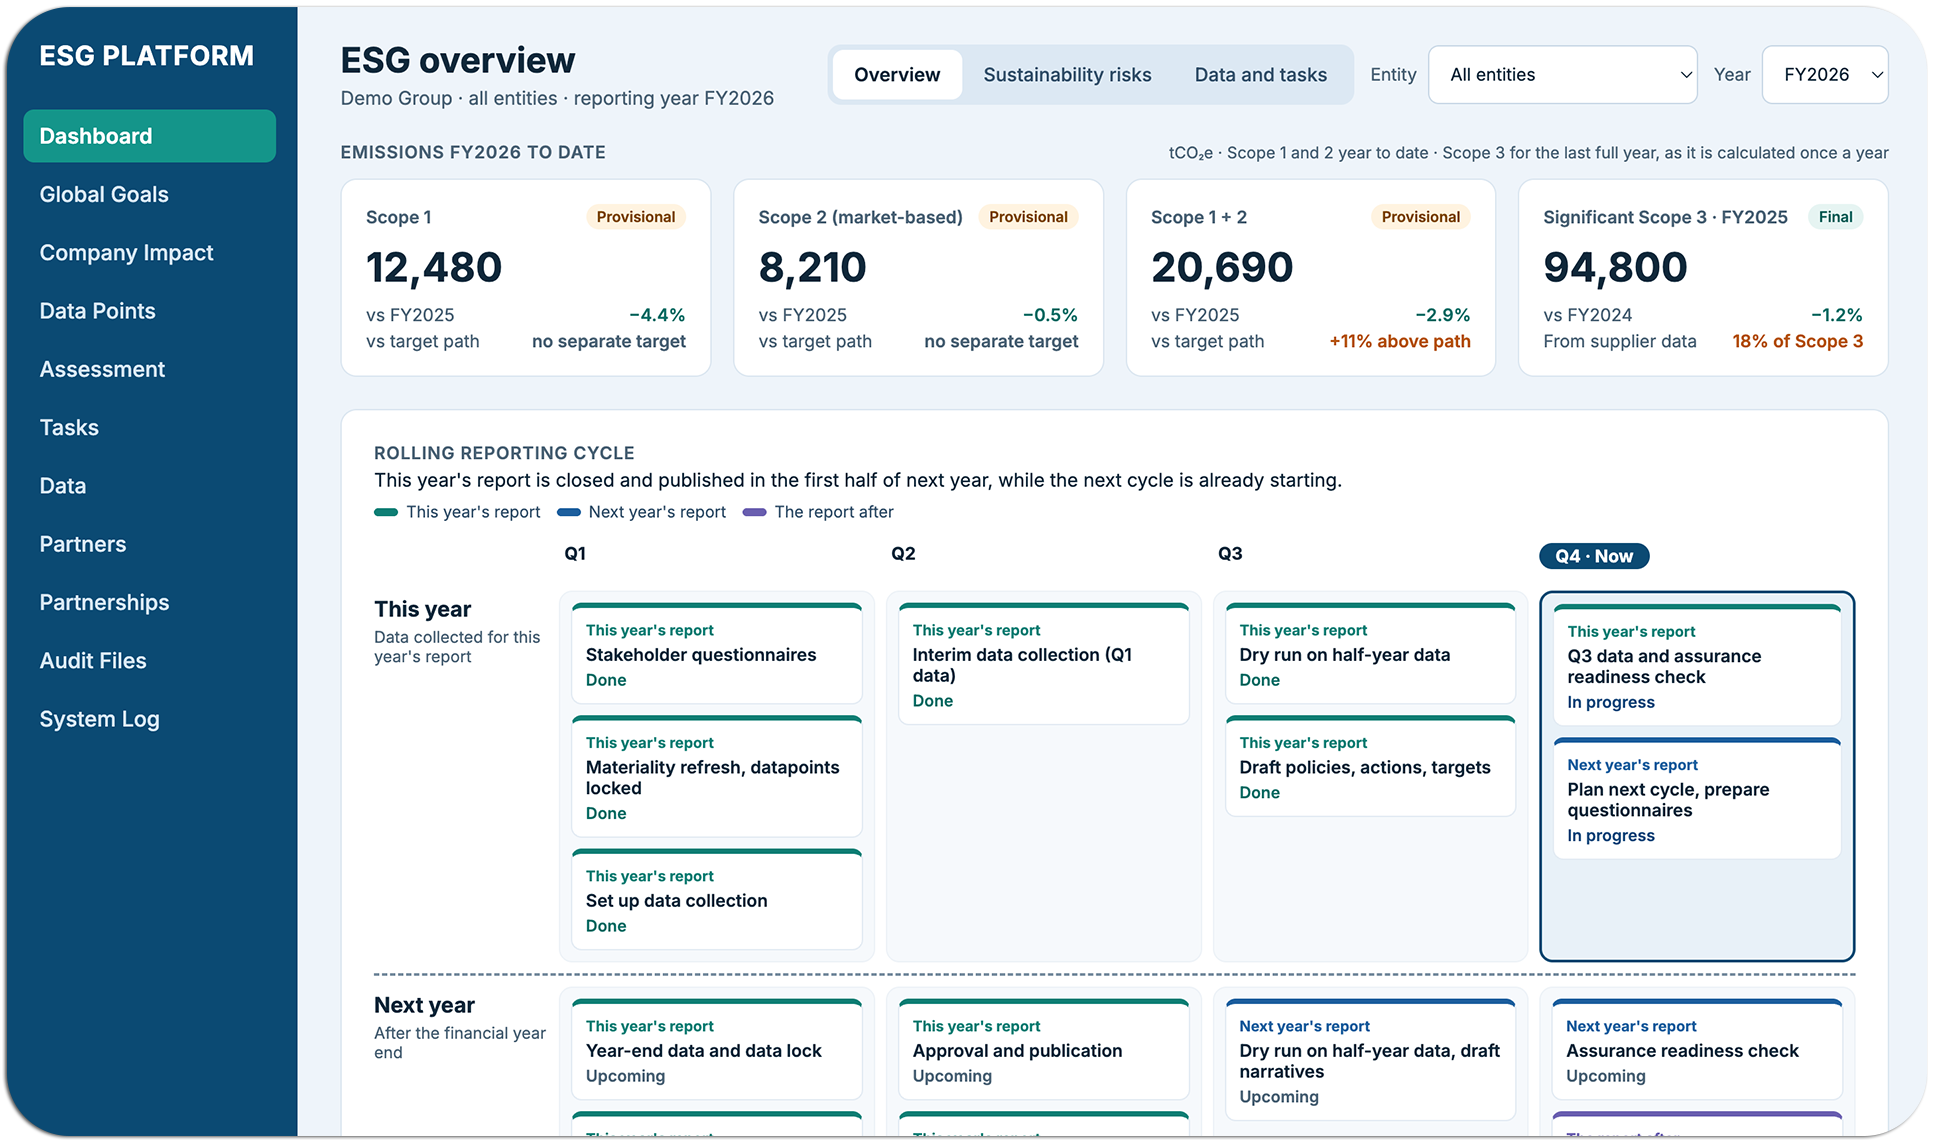The height and width of the screenshot is (1143, 1935).
Task: Click the ESG PLATFORM logo text
Action: (147, 56)
